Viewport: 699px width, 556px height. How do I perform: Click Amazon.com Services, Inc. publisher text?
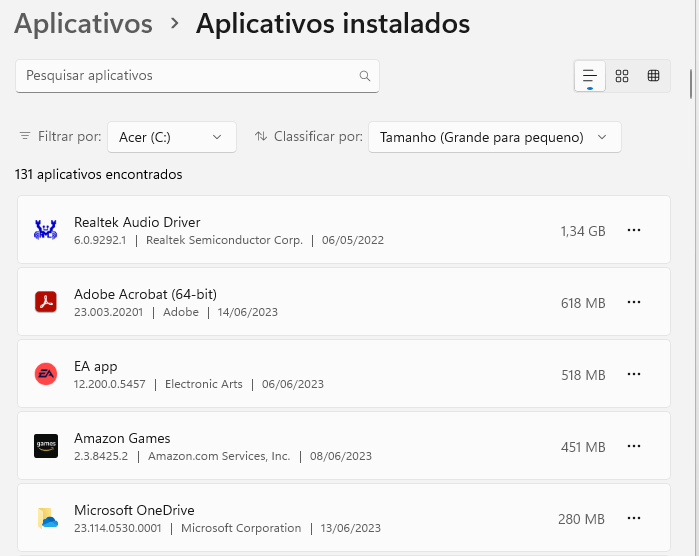click(219, 456)
